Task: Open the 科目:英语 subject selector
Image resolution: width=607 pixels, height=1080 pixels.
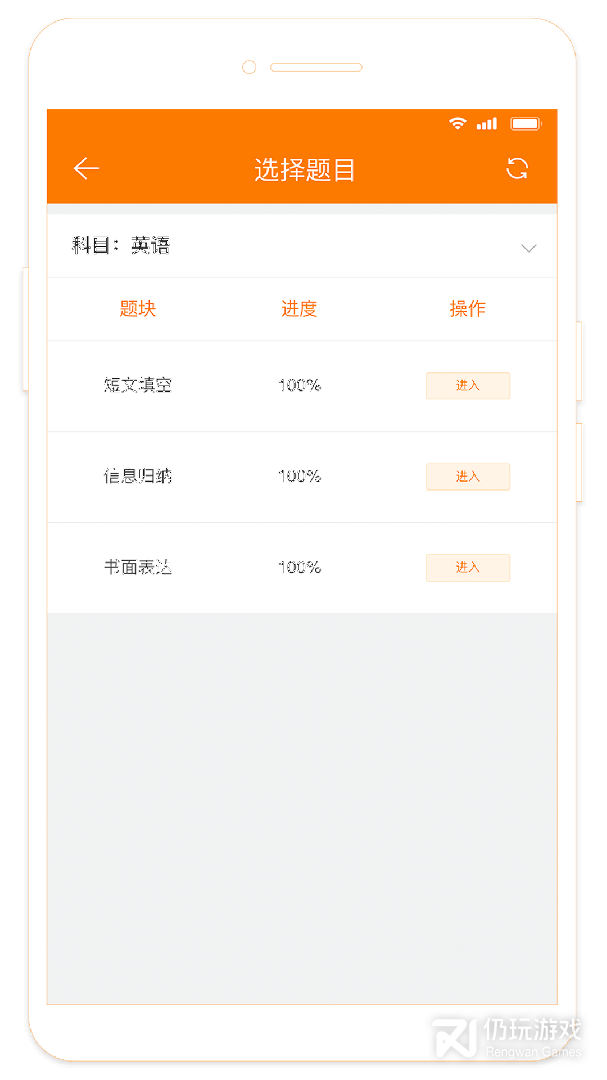Action: click(121, 246)
